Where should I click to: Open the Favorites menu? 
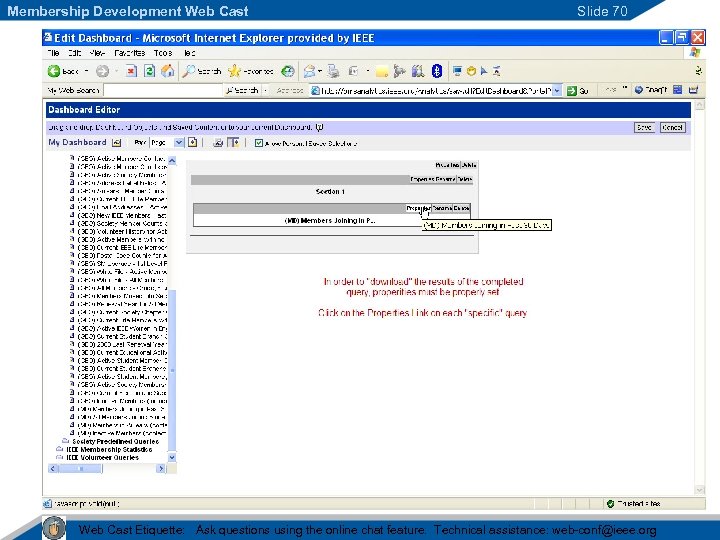click(x=129, y=53)
